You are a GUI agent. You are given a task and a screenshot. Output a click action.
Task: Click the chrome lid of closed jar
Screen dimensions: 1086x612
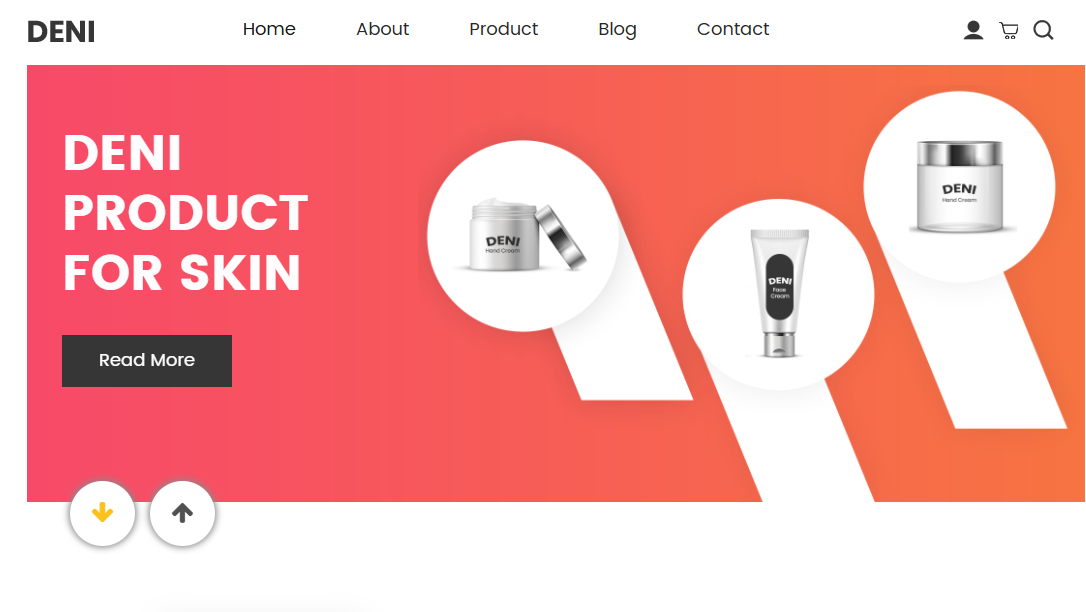pos(960,153)
